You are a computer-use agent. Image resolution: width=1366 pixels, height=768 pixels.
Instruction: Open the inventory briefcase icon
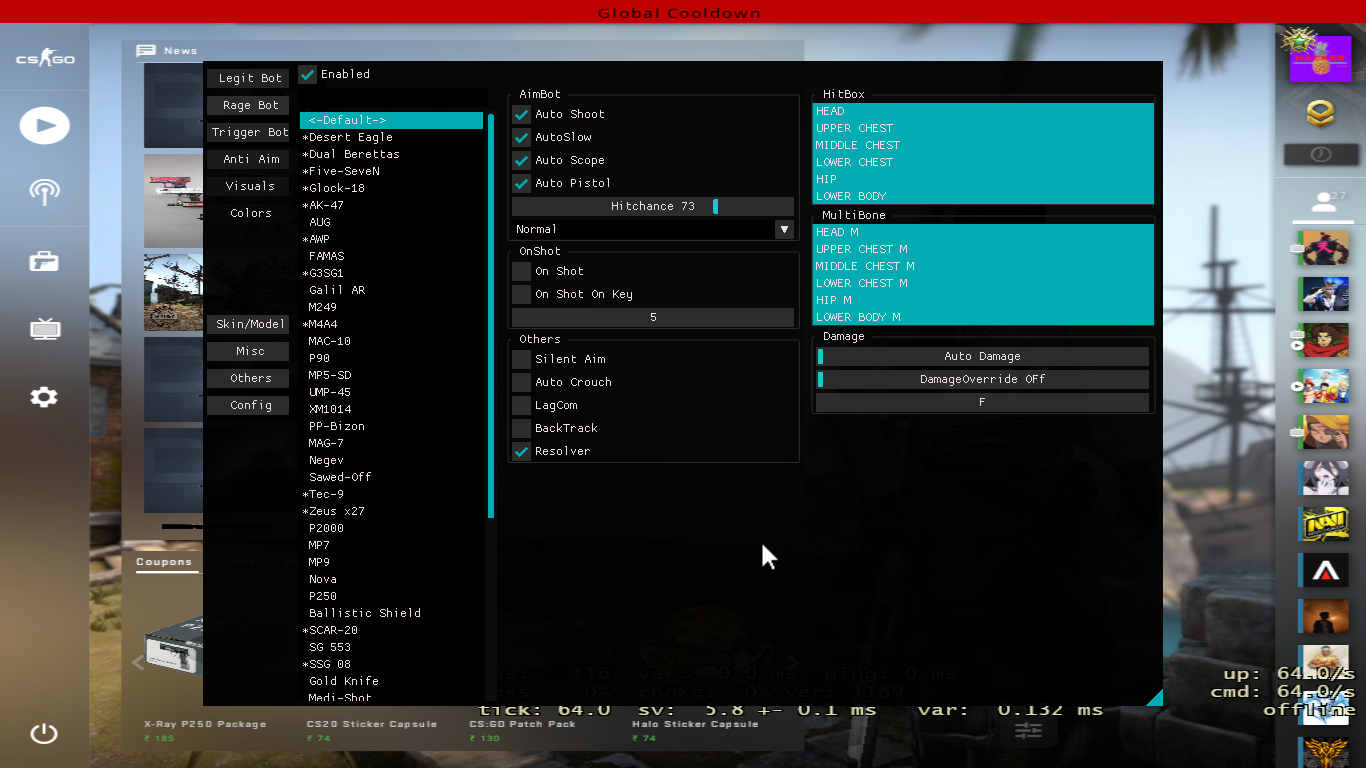click(44, 262)
